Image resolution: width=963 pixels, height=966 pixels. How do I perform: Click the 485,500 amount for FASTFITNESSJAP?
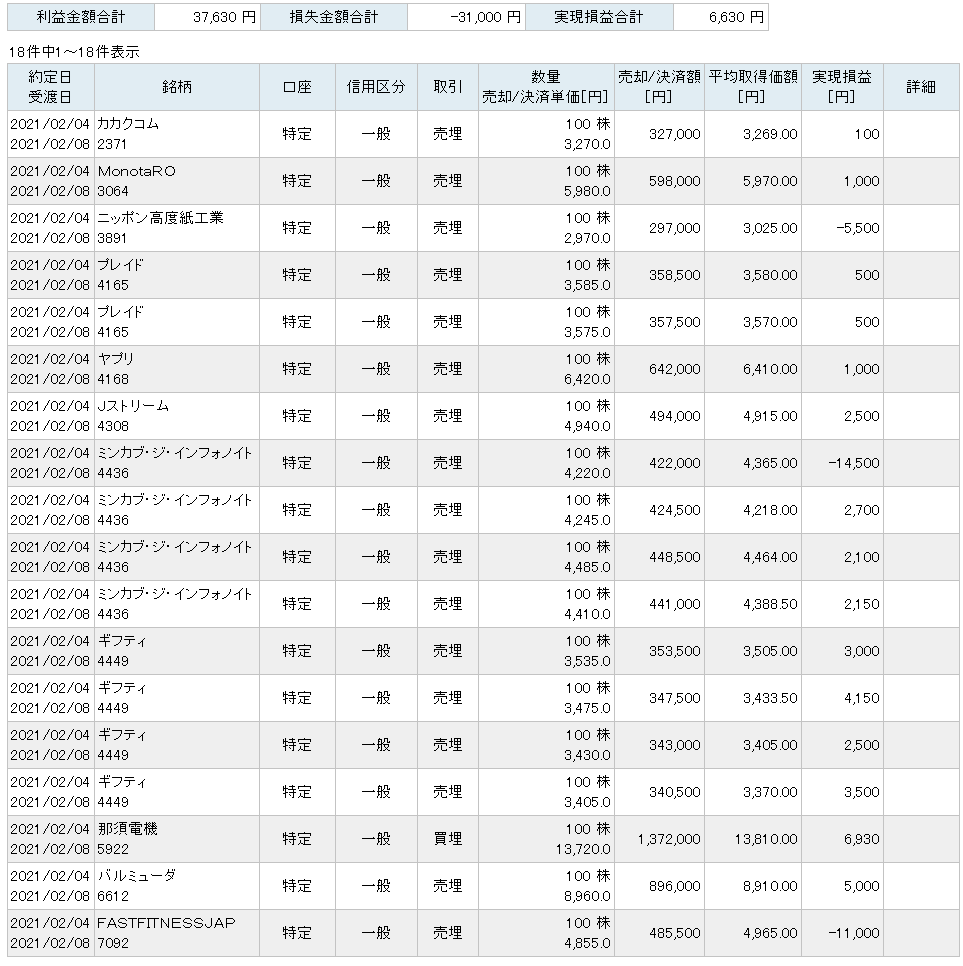pos(675,933)
